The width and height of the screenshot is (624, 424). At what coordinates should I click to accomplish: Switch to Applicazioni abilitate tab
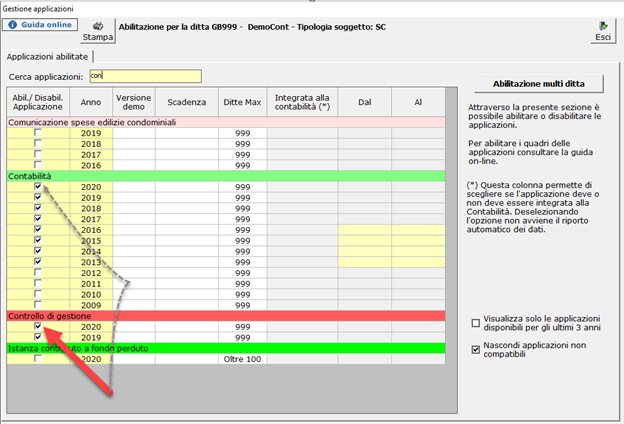(47, 57)
